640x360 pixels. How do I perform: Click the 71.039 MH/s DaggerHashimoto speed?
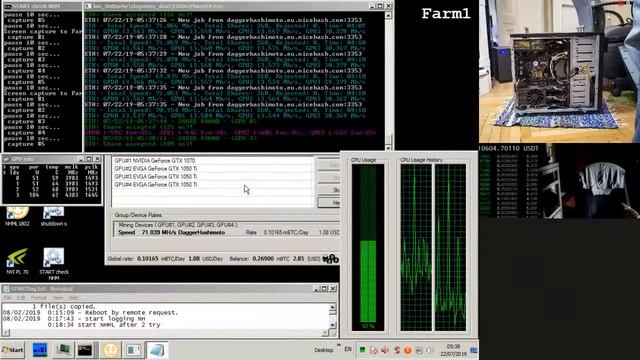click(x=183, y=232)
